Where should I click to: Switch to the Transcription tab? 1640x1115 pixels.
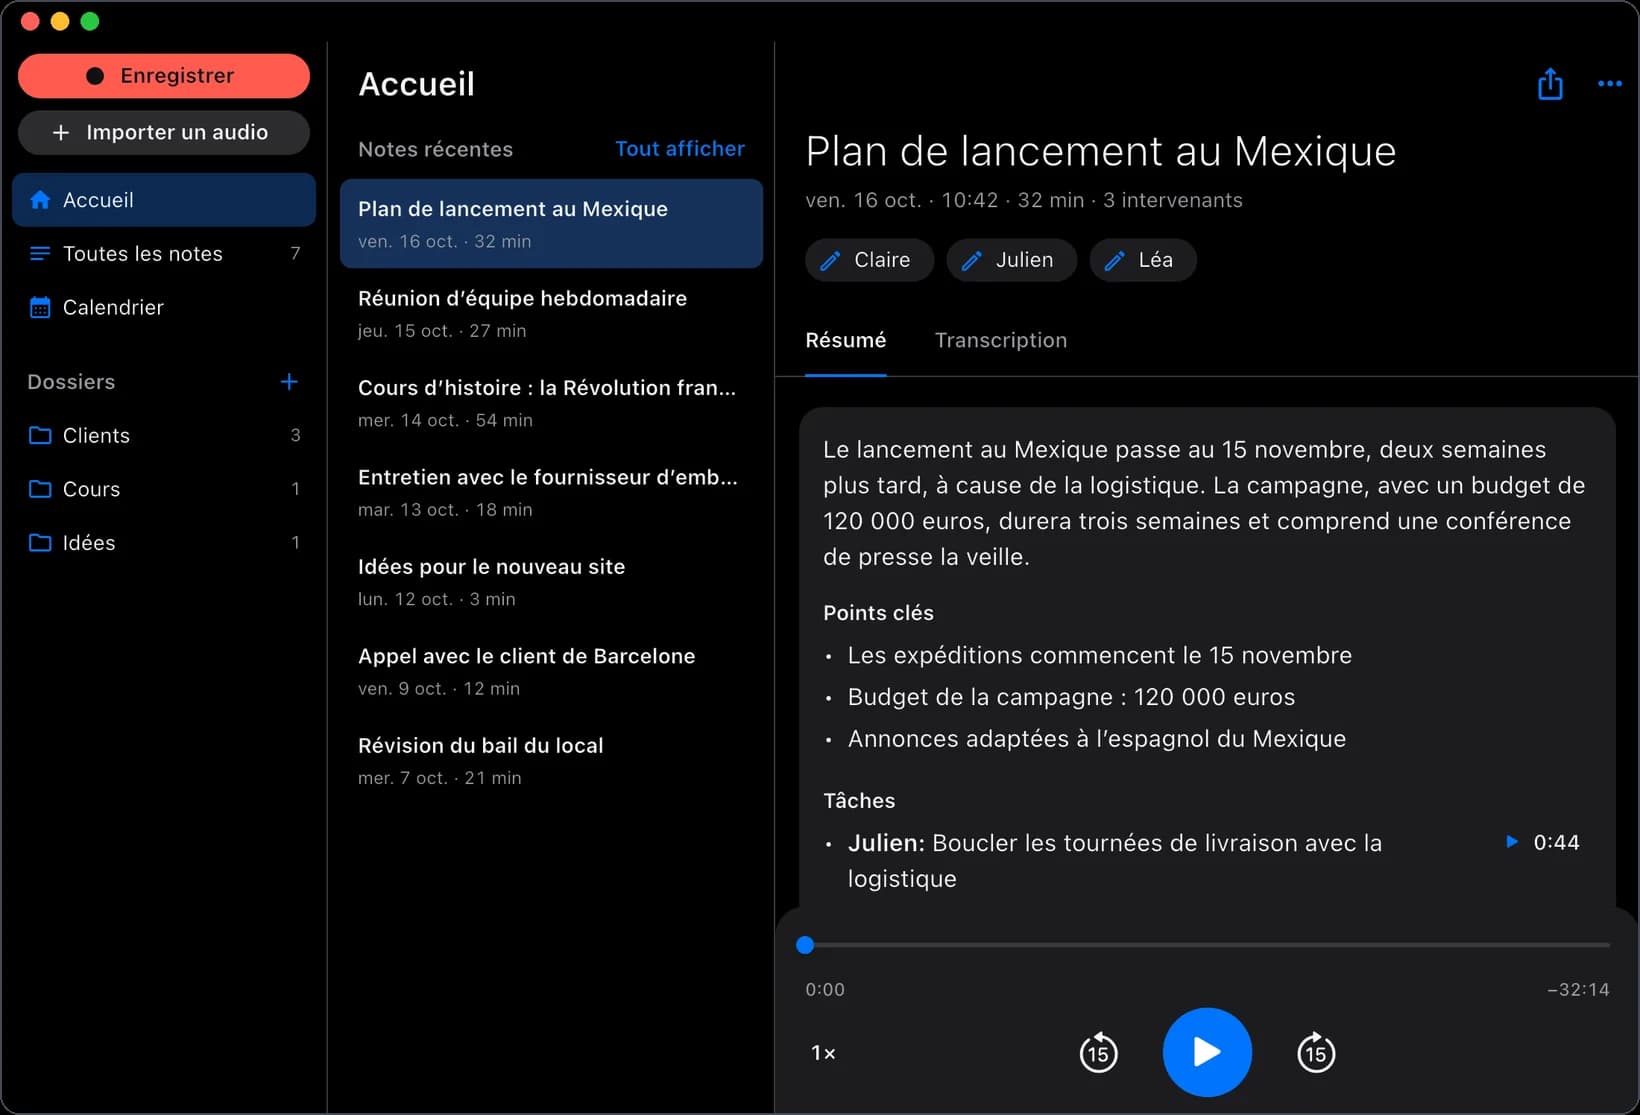click(1000, 340)
